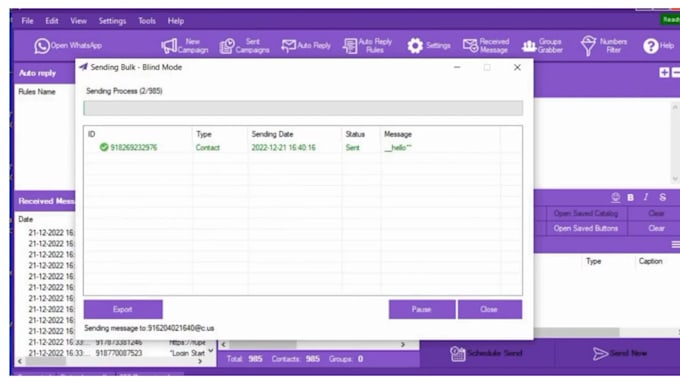Image resolution: width=680 pixels, height=383 pixels.
Task: Open Auto Reply Rules toolbar item
Action: tap(368, 46)
